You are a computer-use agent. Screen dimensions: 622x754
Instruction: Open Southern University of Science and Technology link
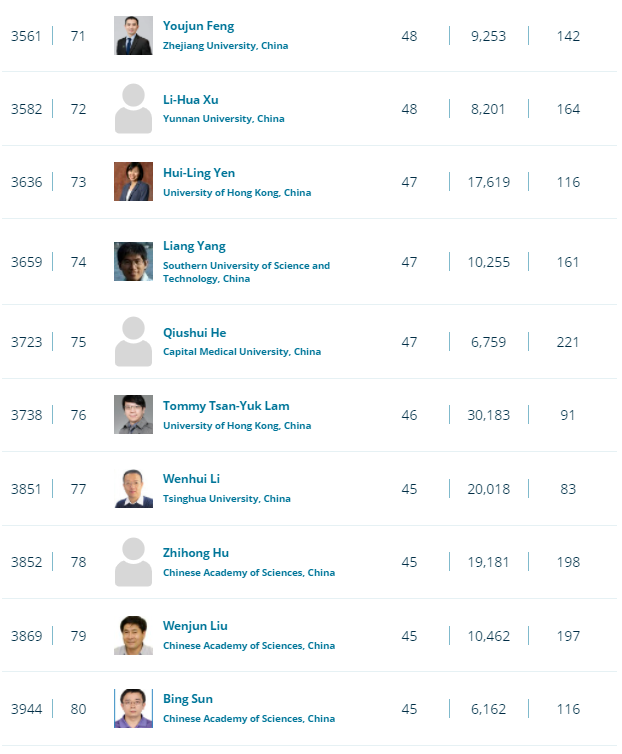(x=246, y=272)
